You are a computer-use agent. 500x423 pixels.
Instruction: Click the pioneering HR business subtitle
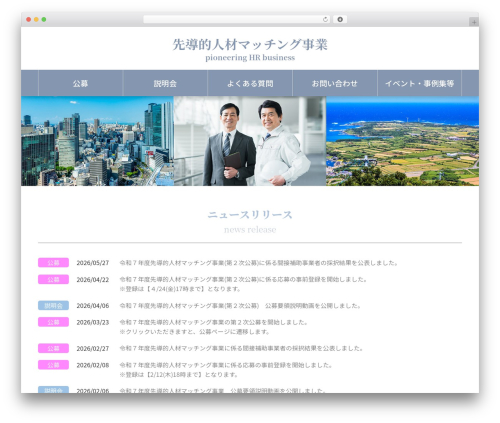[x=250, y=58]
